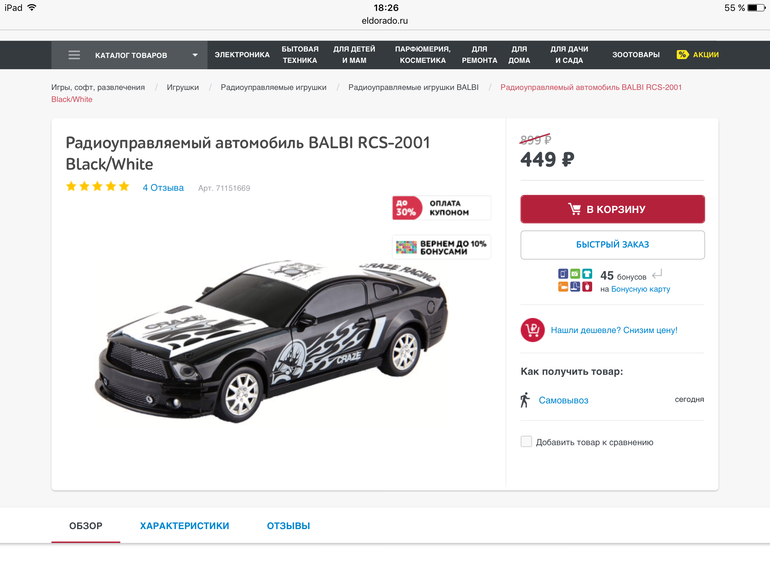Click the RC car product image
The image size is (770, 578).
[272, 340]
